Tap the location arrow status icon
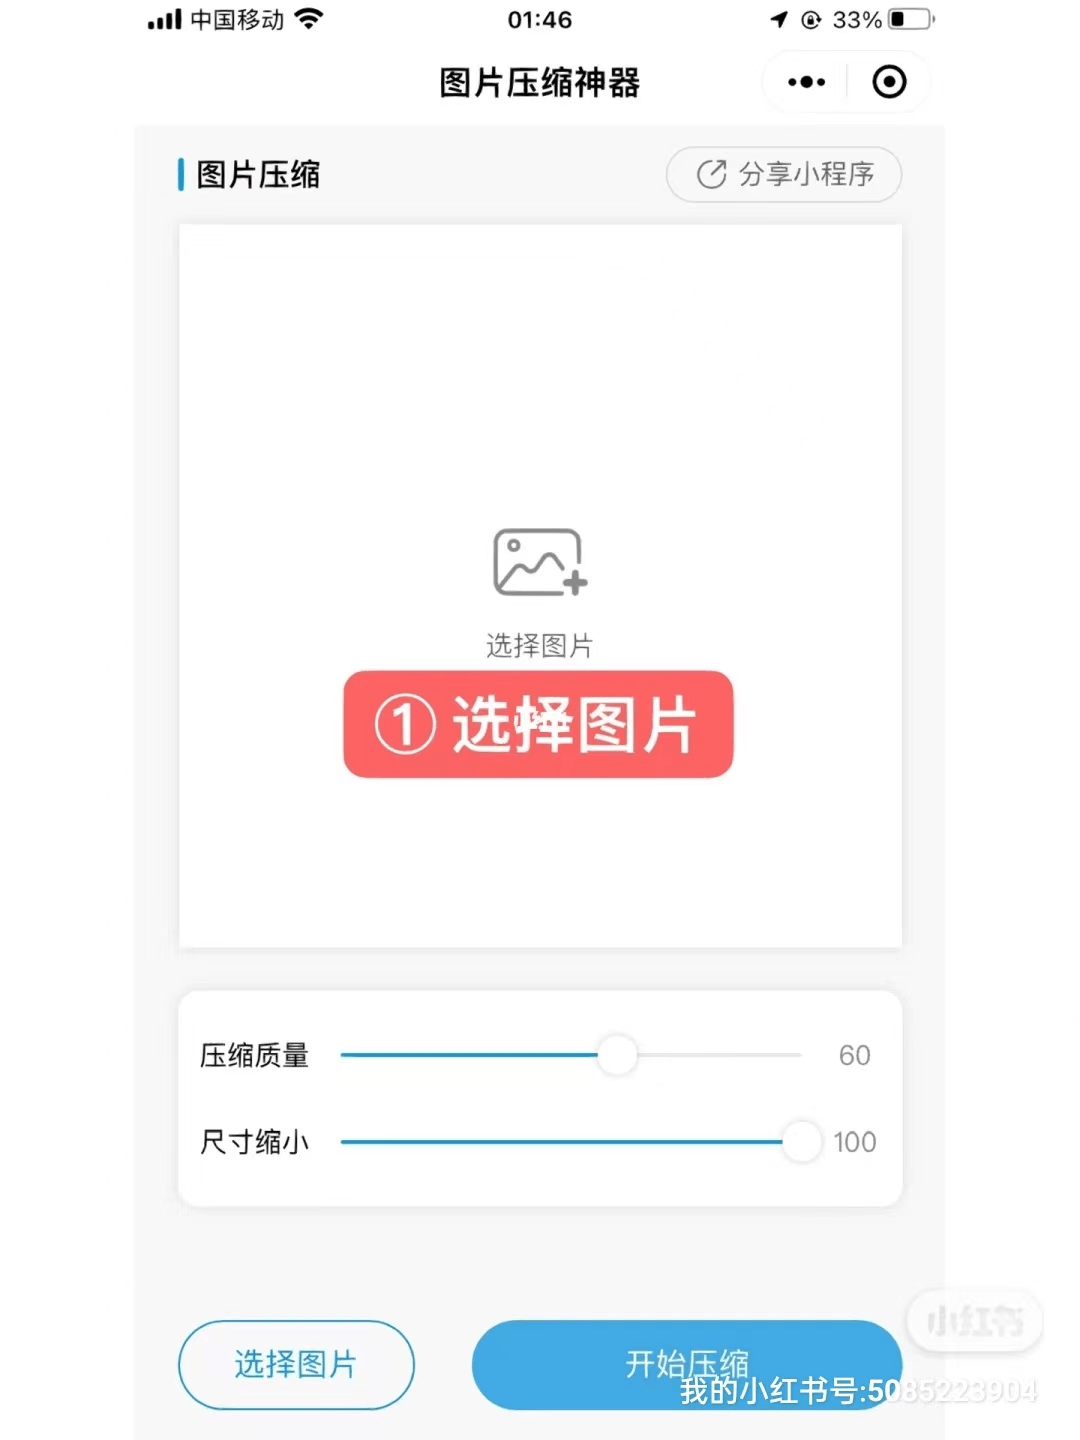 coord(778,19)
